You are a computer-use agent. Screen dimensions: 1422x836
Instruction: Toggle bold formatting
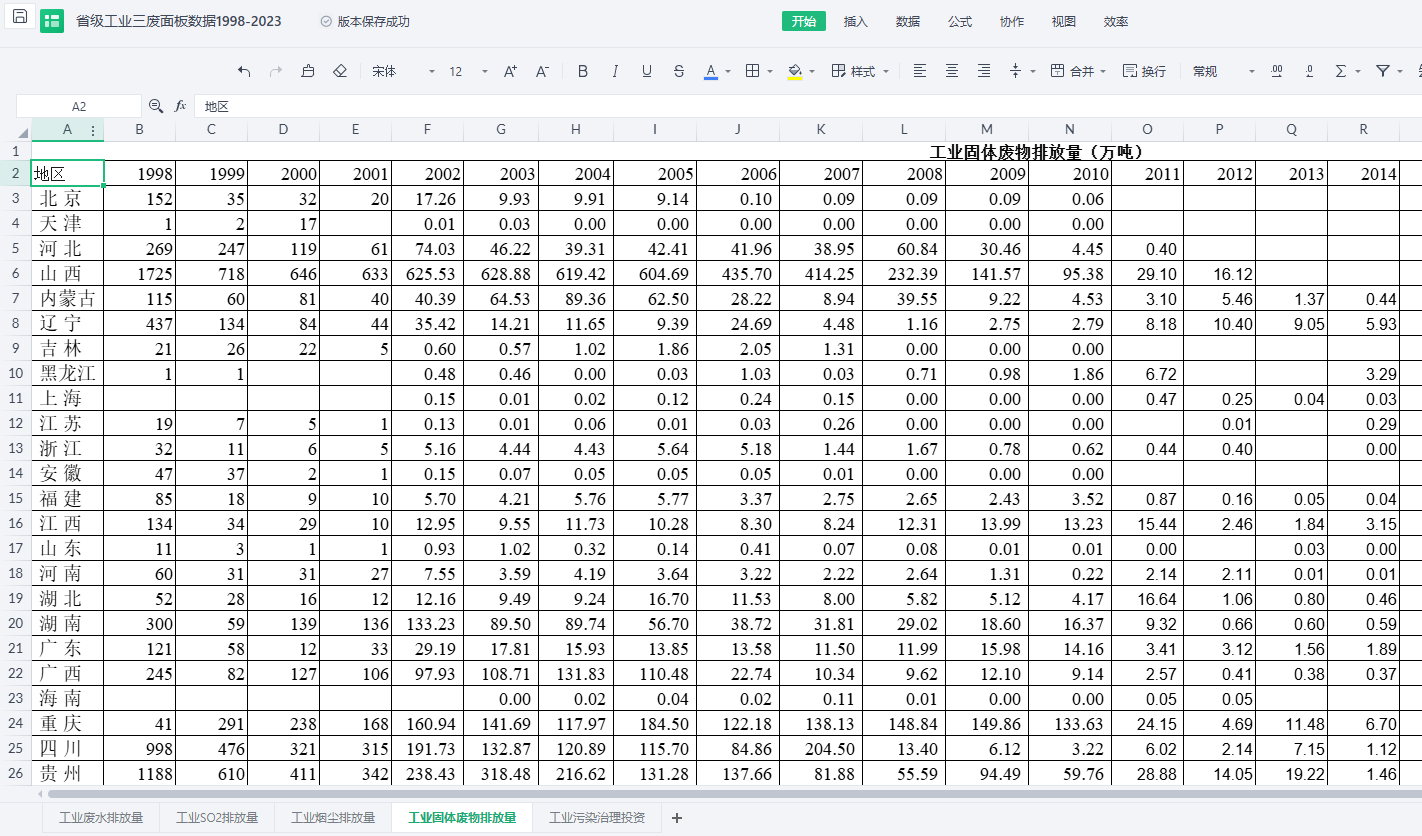pyautogui.click(x=583, y=71)
